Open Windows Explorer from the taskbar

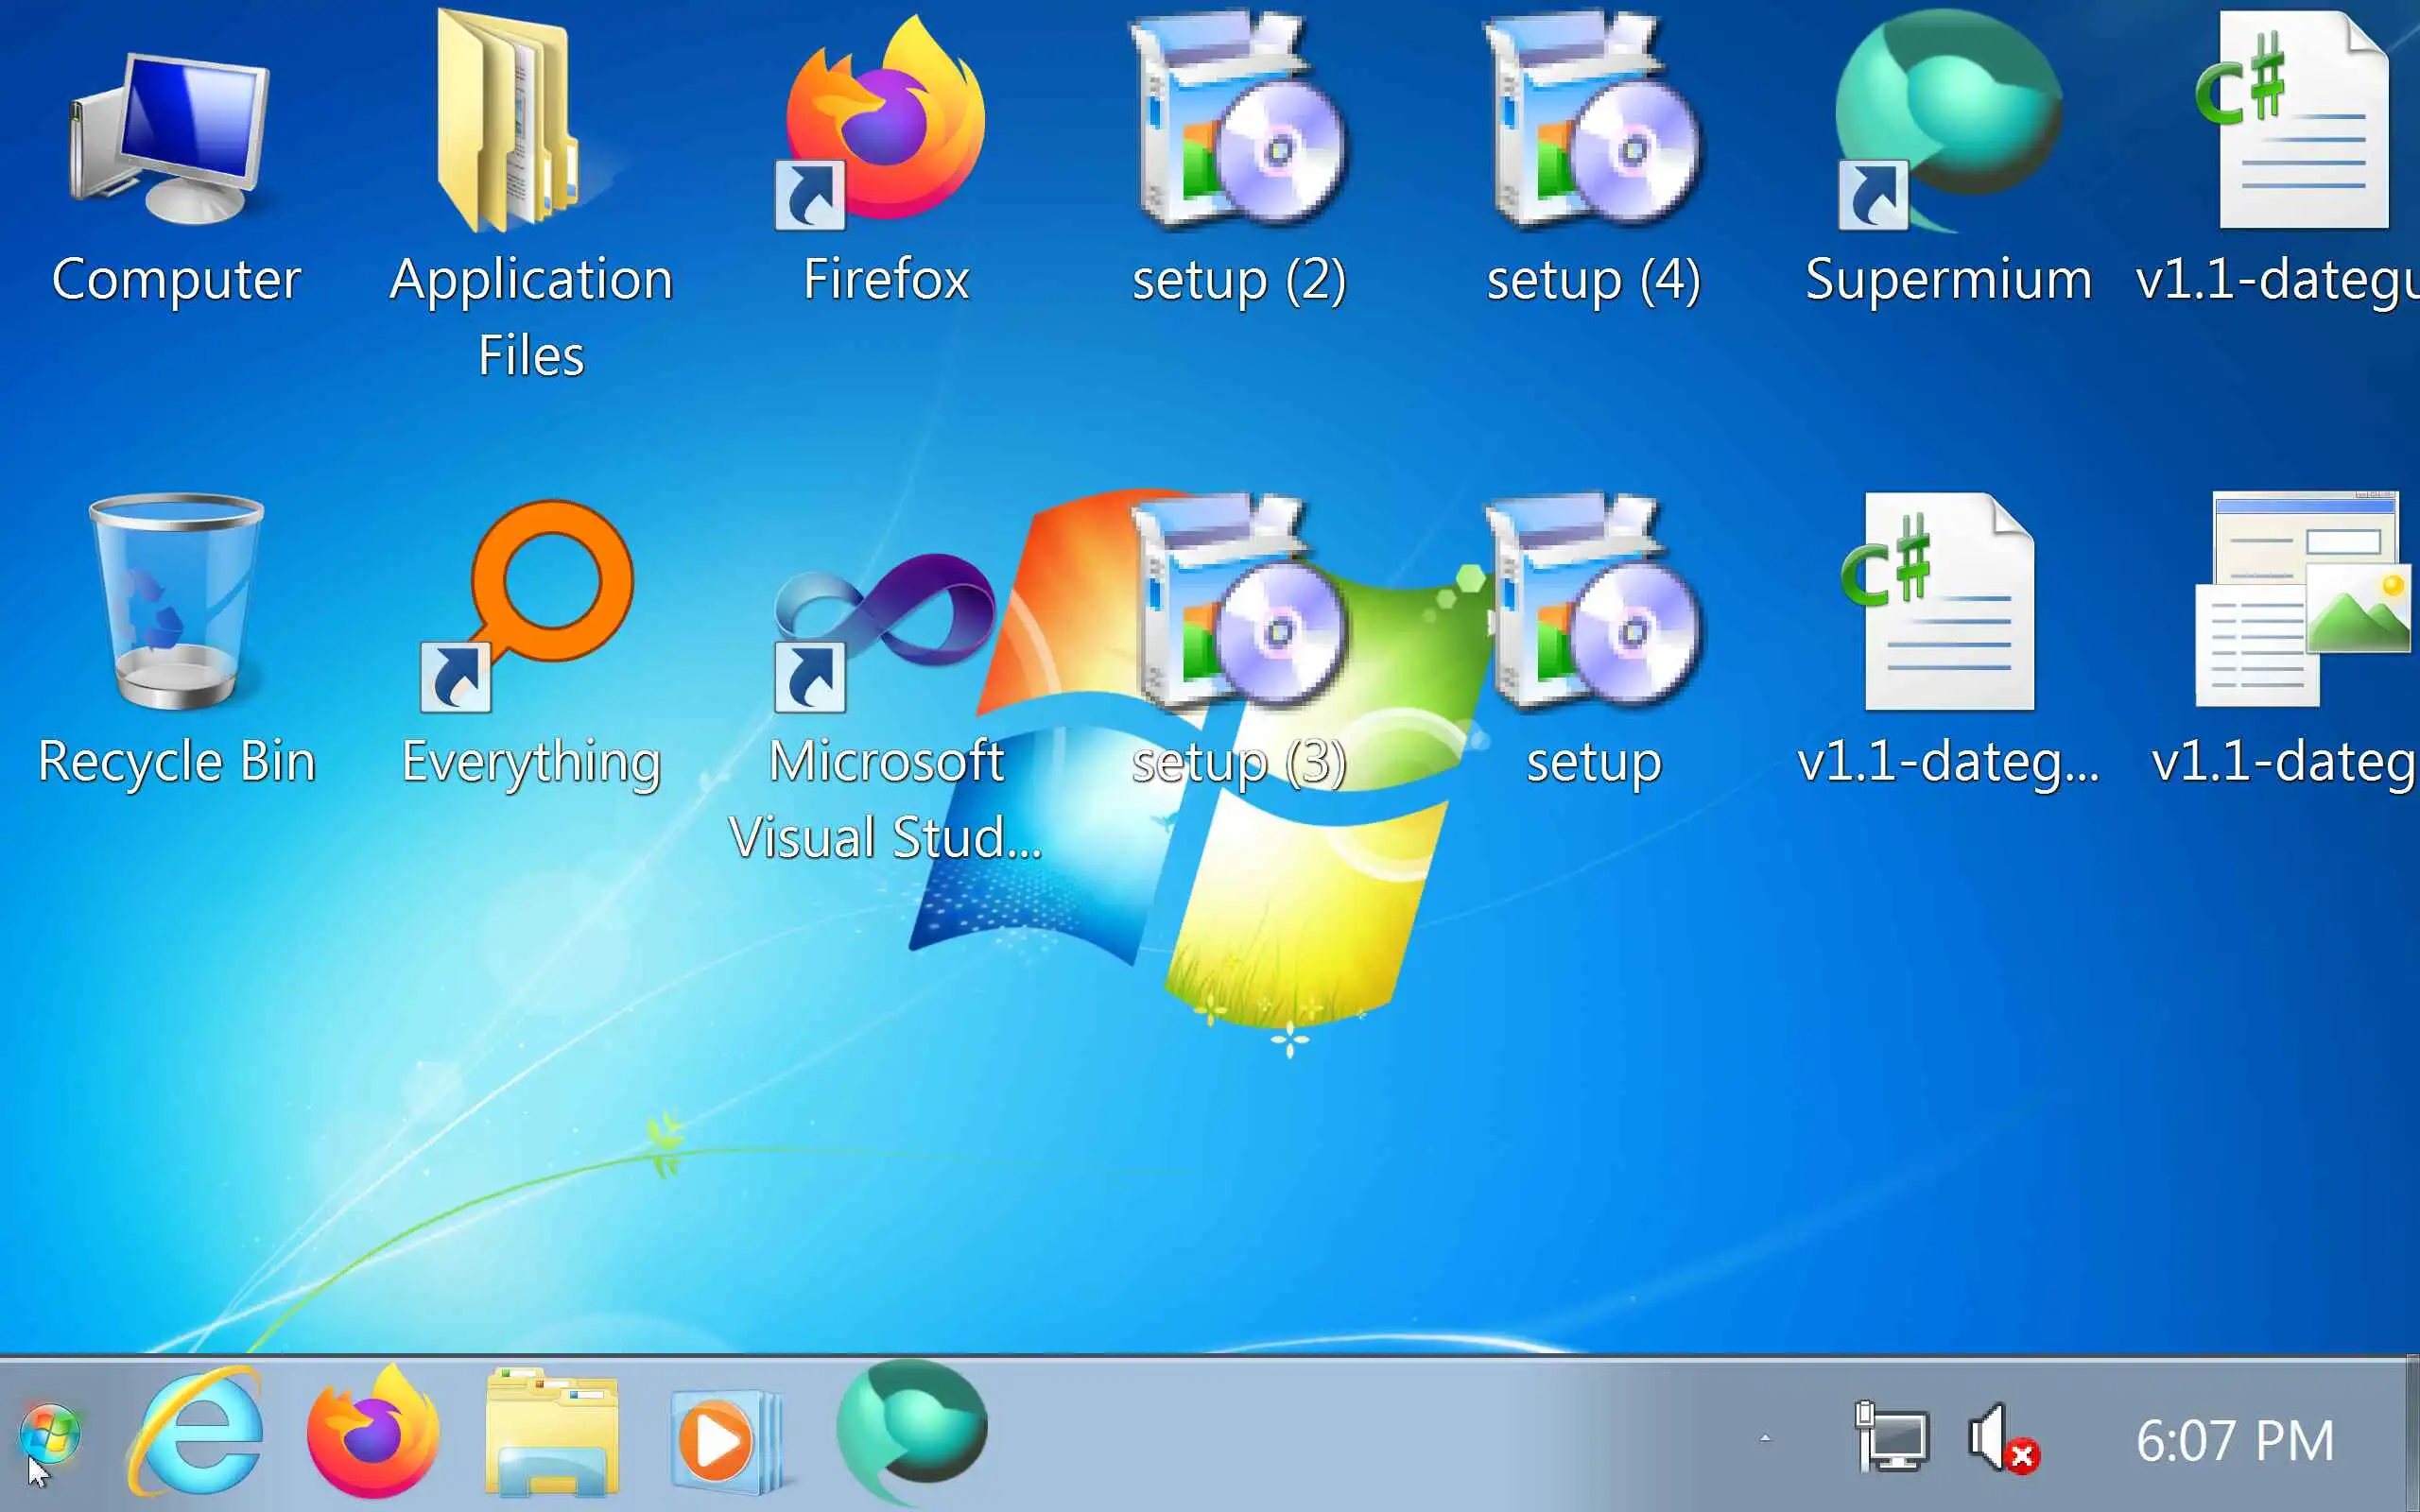pos(551,1435)
